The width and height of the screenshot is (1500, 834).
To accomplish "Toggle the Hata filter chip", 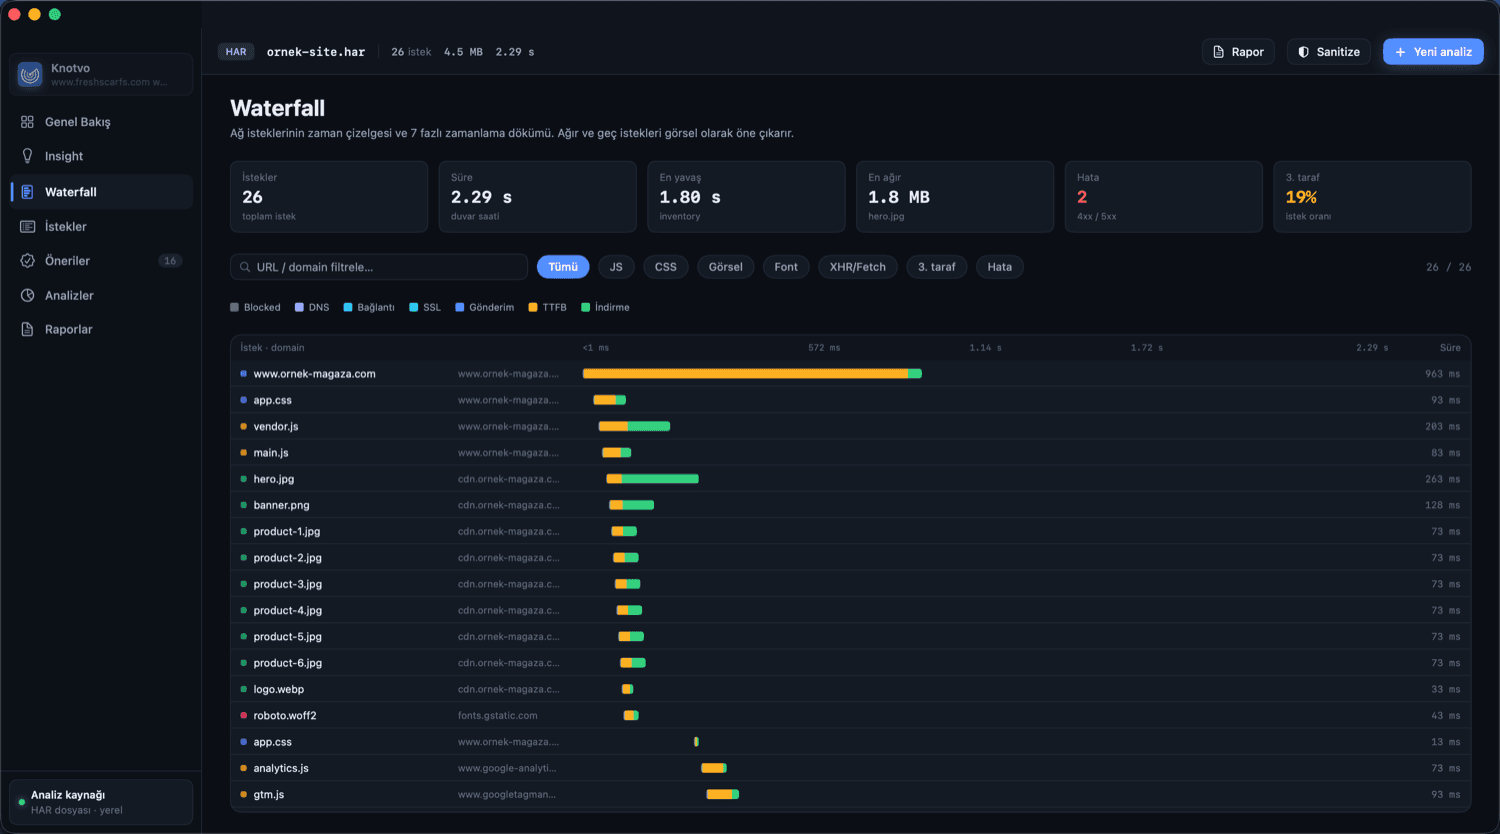I will coord(999,267).
